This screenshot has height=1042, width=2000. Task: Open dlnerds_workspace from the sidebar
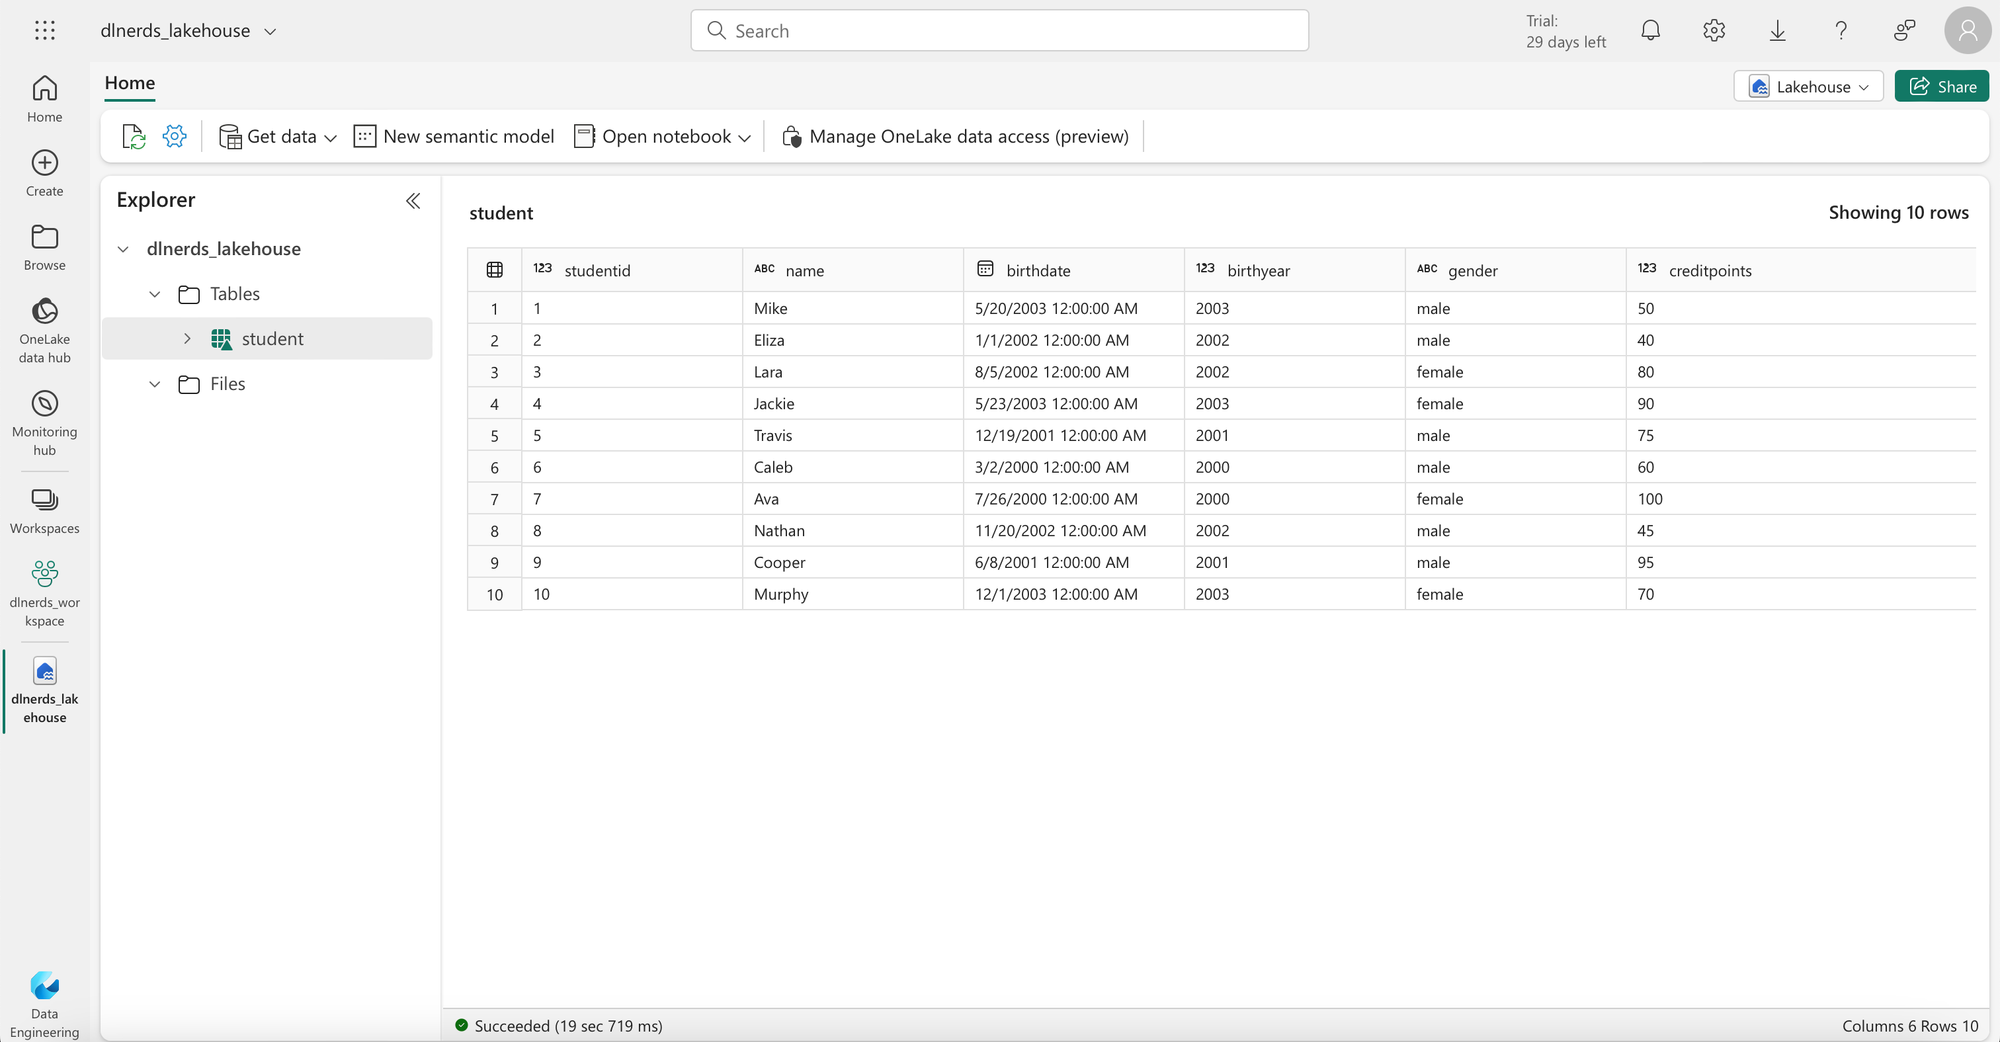(x=45, y=593)
